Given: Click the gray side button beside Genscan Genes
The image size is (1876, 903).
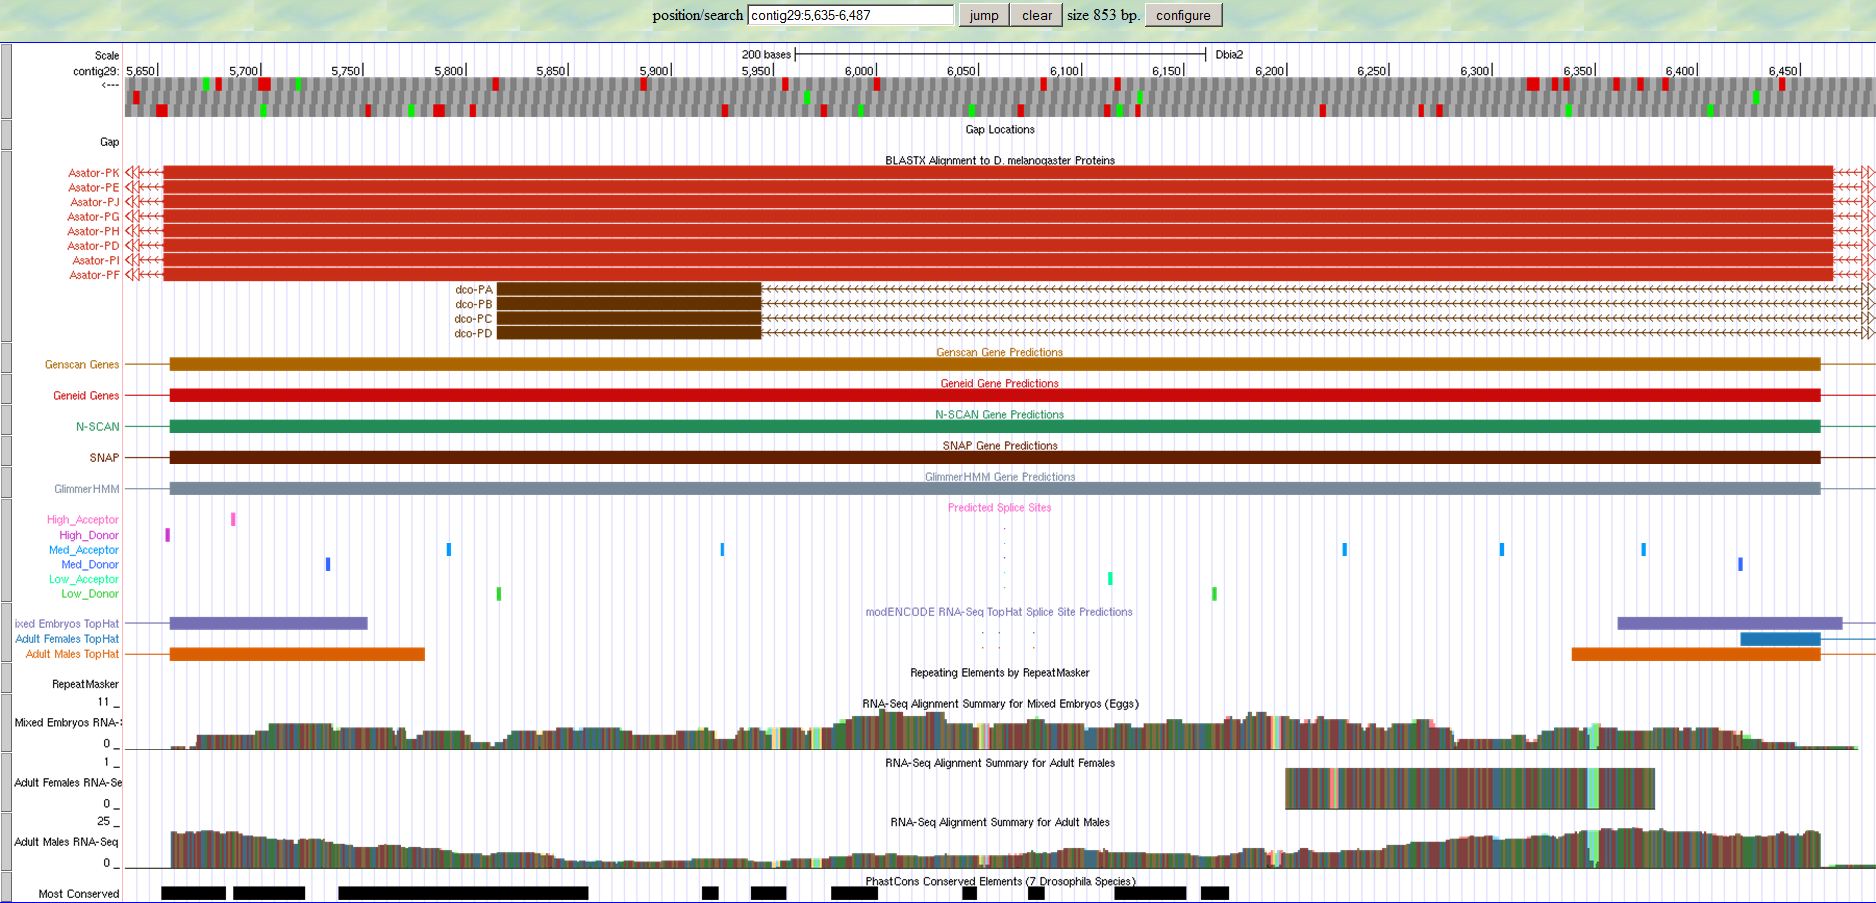Looking at the screenshot, I should click(x=6, y=357).
